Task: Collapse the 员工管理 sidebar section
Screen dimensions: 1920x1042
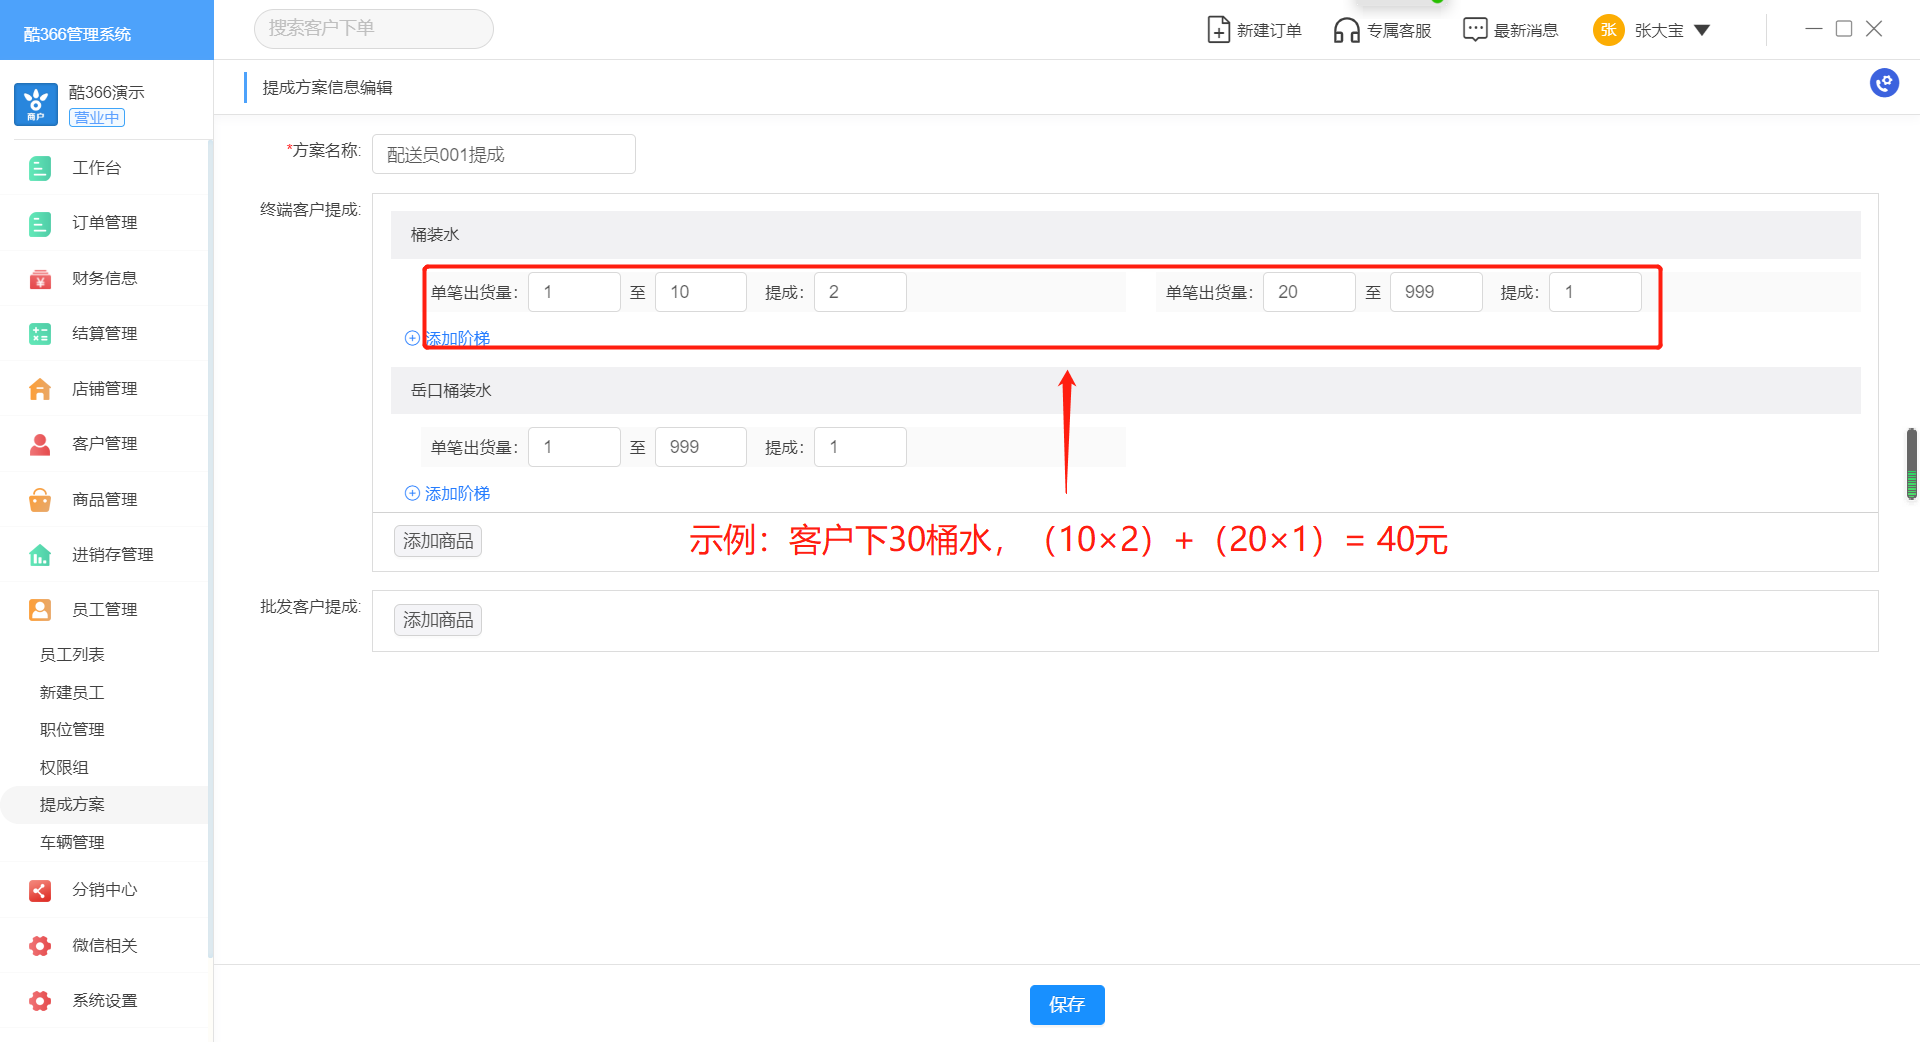Action: pos(104,609)
